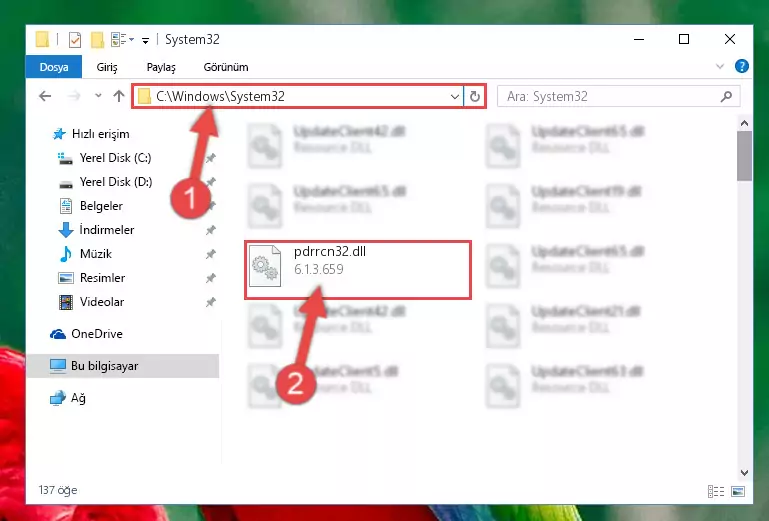The width and height of the screenshot is (769, 521).
Task: Open the Customize Quick Access Toolbar arrow
Action: coord(145,40)
